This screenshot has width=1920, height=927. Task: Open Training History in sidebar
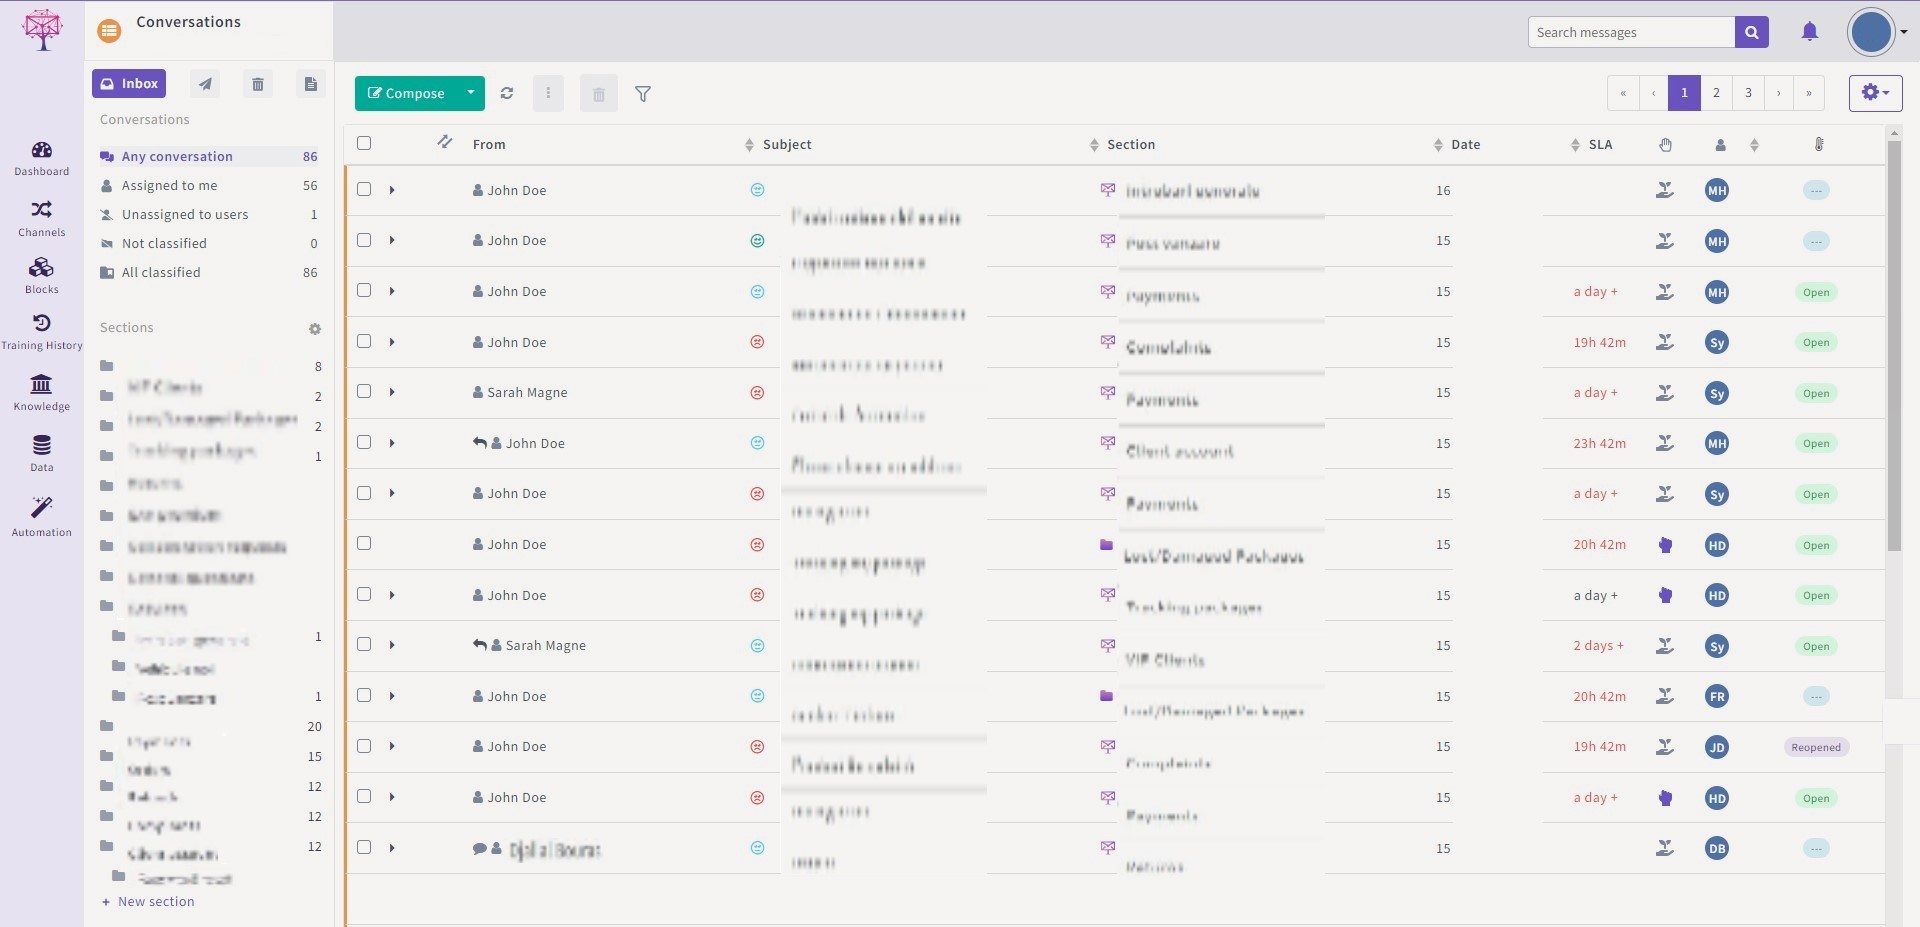click(41, 332)
